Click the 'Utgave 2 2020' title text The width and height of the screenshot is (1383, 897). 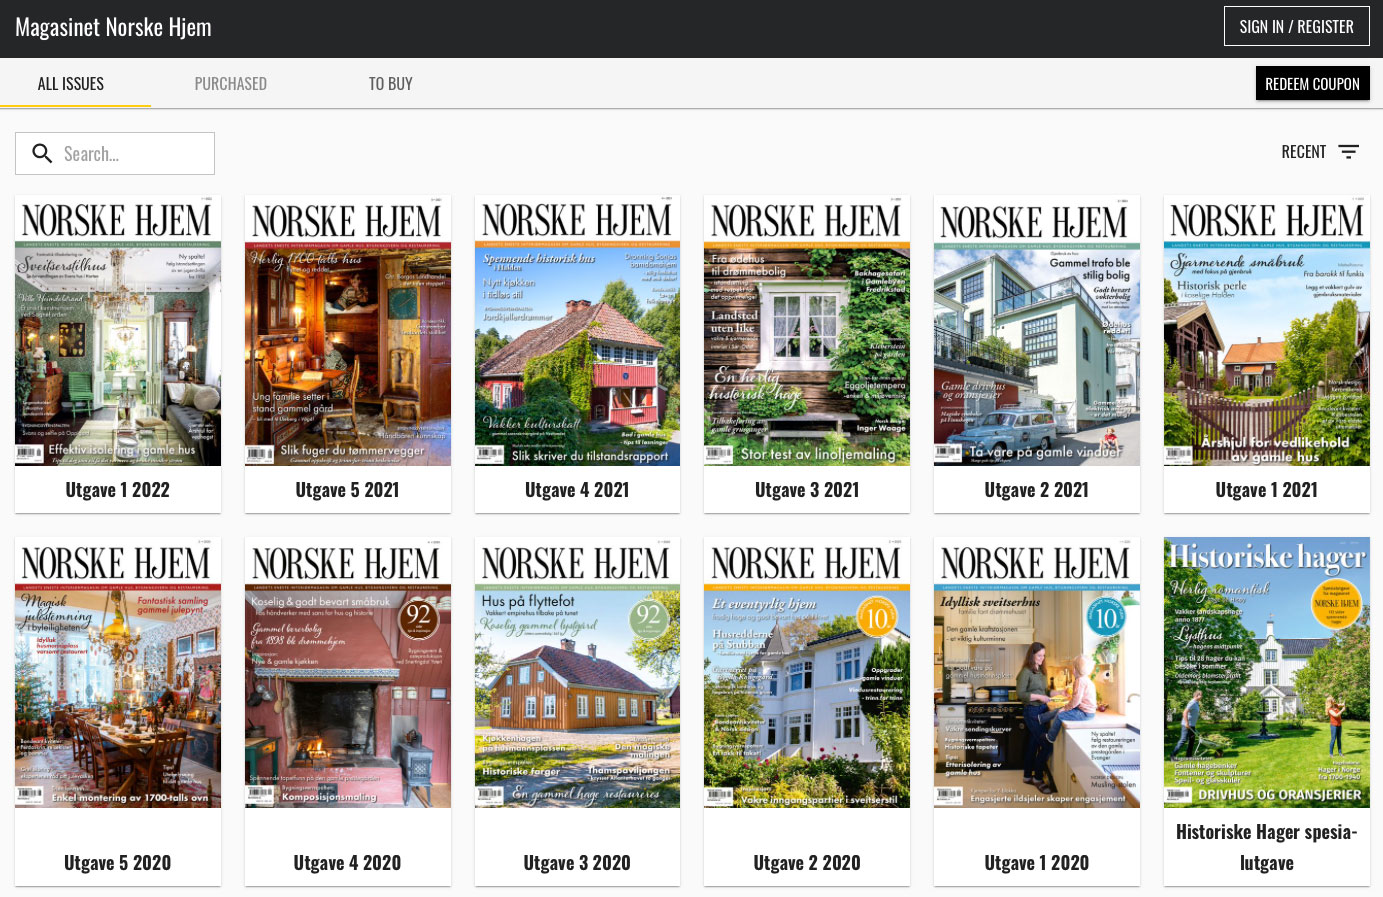807,863
